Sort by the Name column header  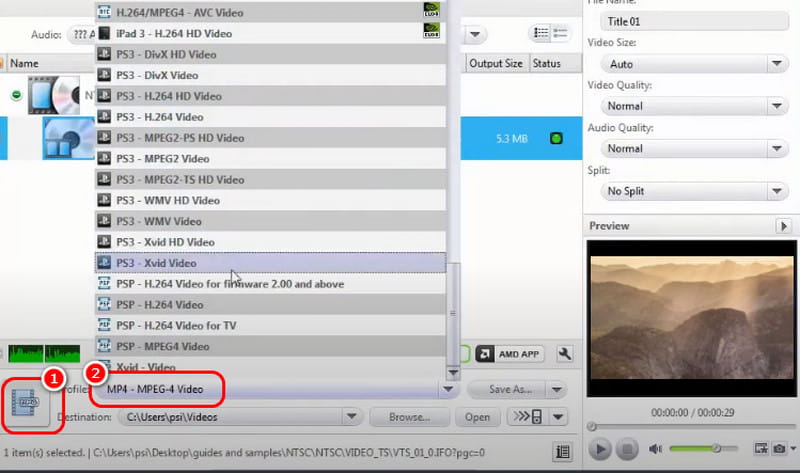[x=49, y=63]
